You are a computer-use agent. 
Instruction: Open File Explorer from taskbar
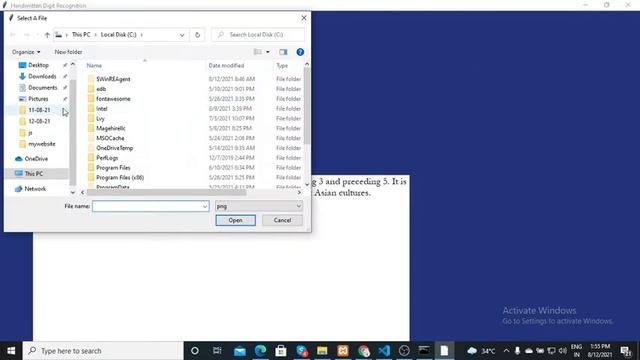(322, 351)
